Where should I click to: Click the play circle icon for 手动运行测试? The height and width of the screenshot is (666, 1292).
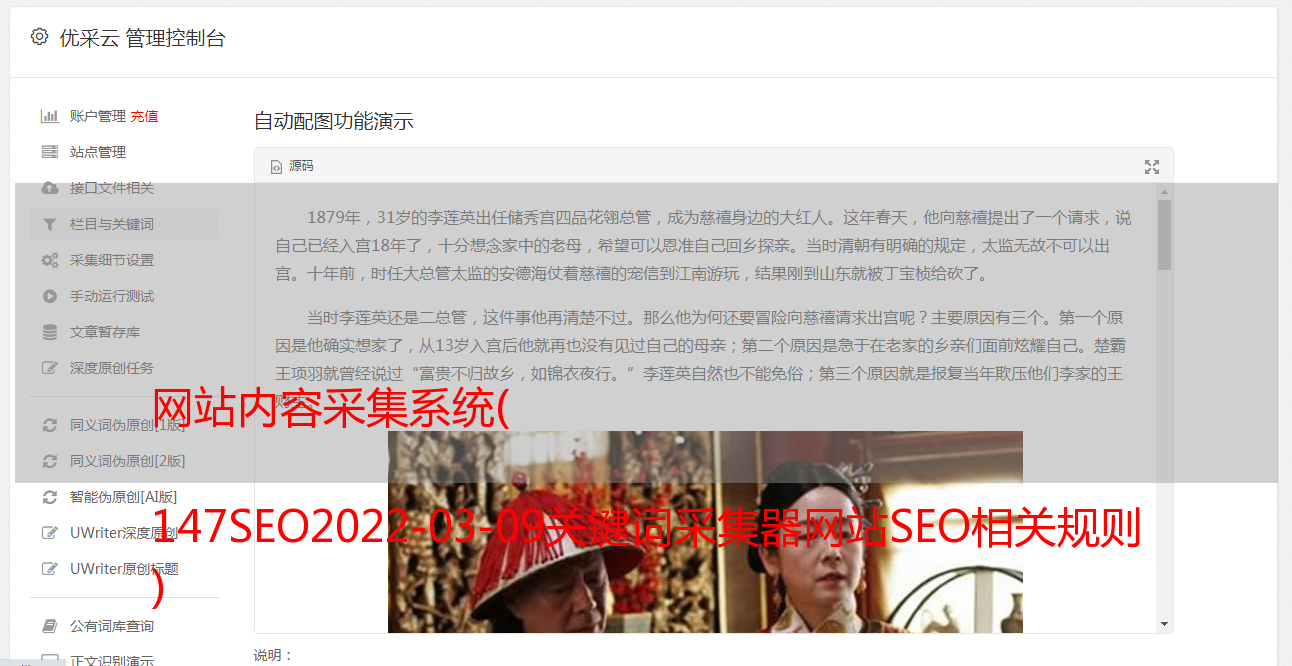[x=49, y=296]
